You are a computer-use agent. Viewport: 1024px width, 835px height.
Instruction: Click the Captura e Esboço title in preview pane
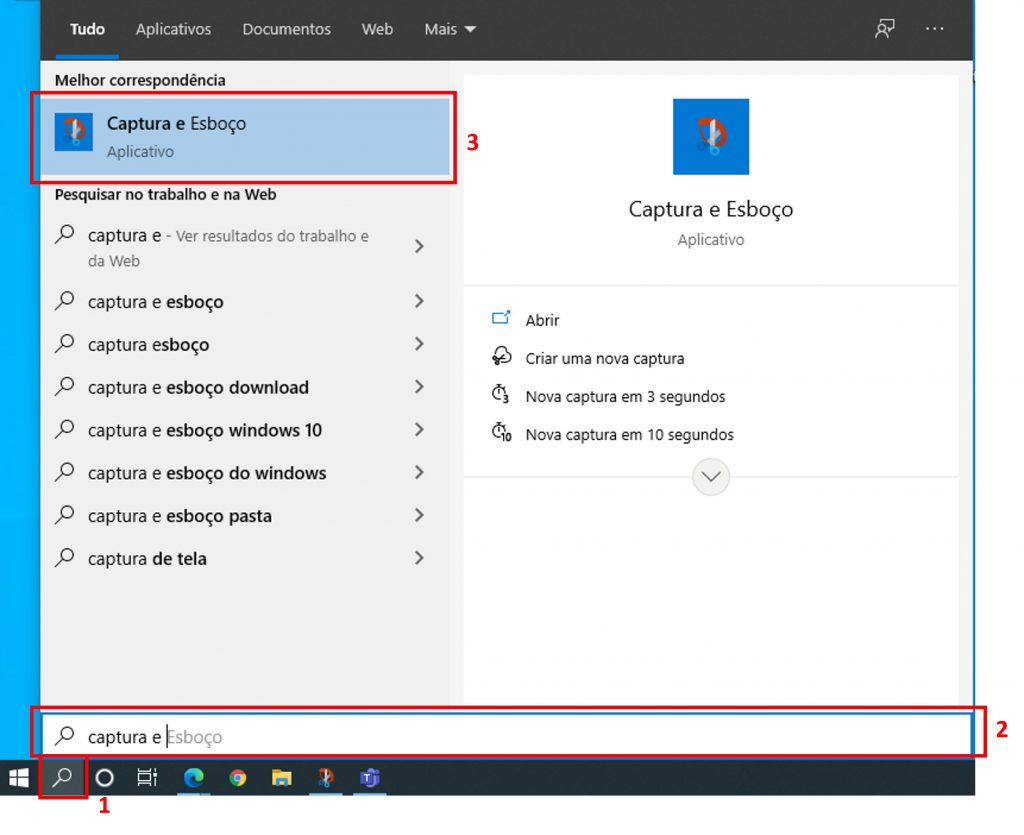(711, 209)
